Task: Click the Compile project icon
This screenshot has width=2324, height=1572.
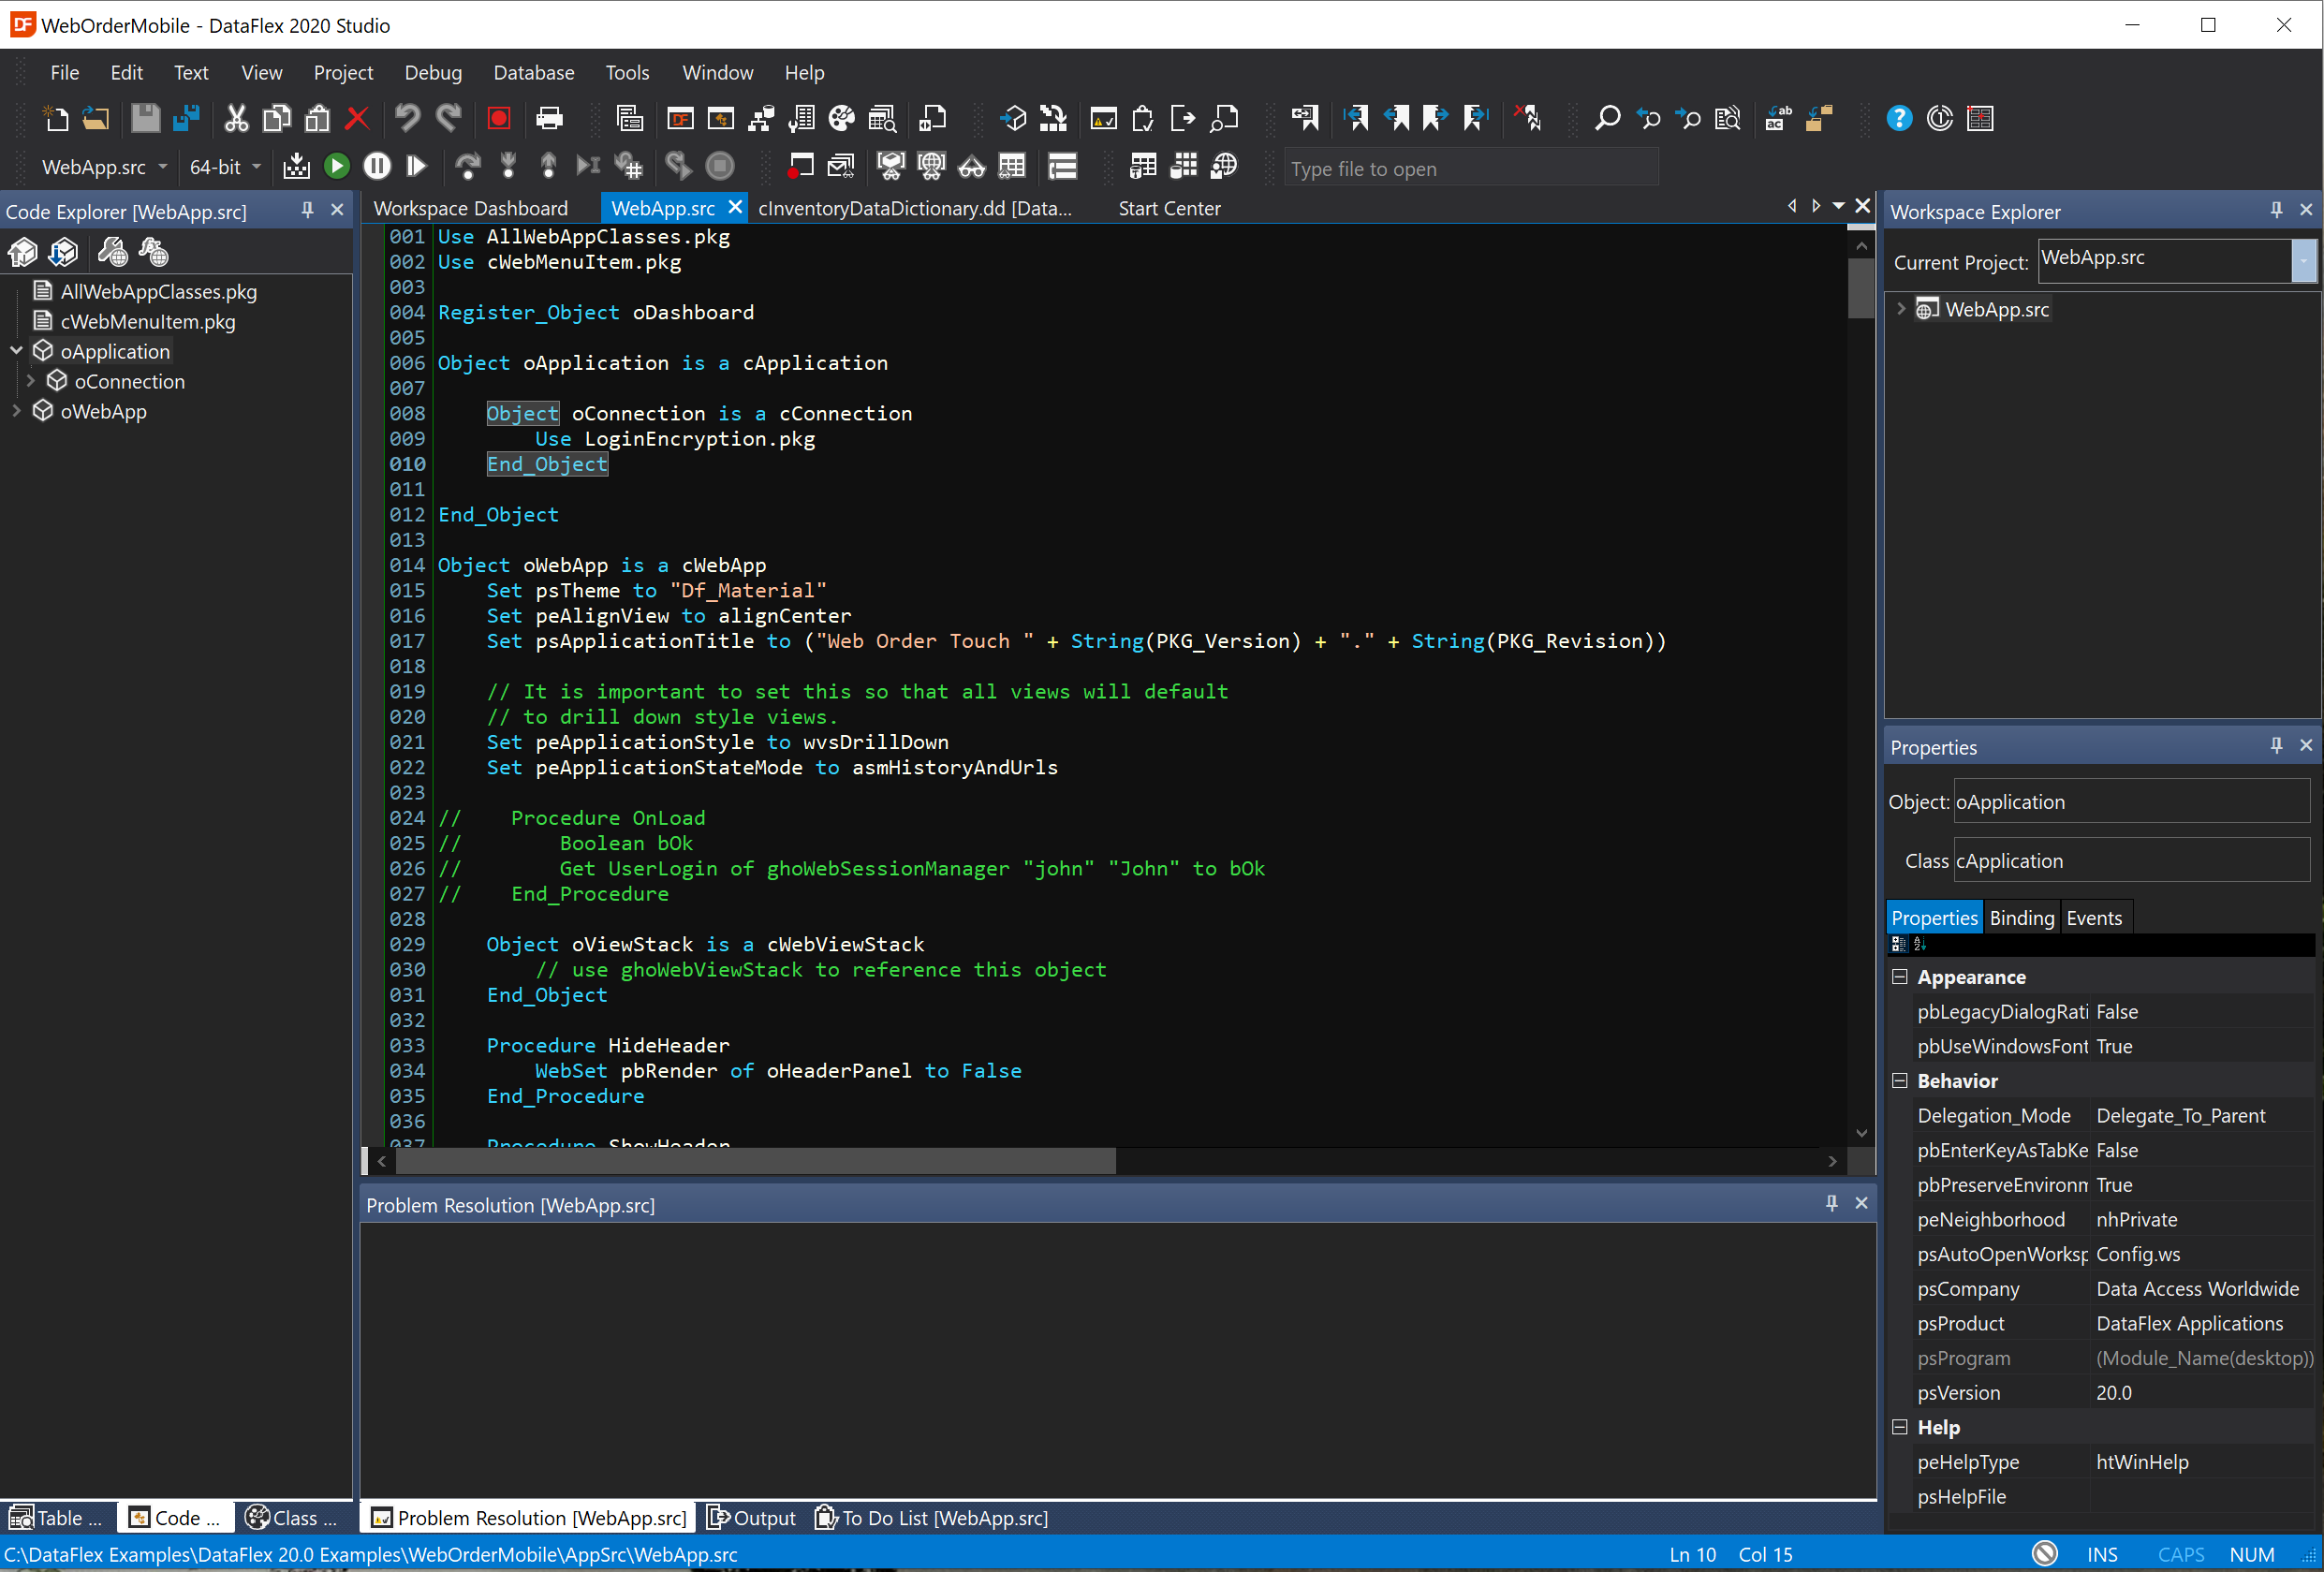Action: [296, 166]
